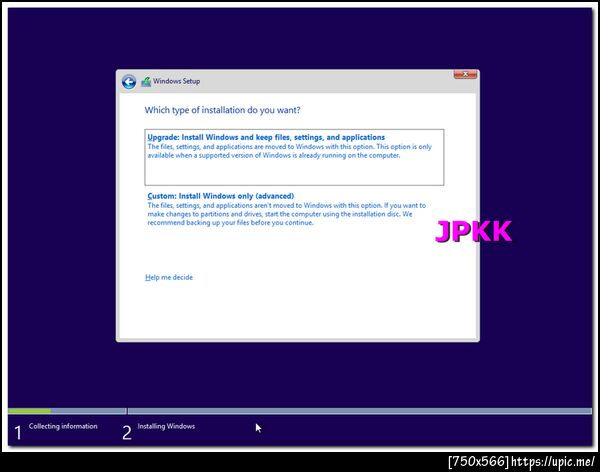Click the Upgrade option description text
The image size is (600, 472).
[289, 151]
